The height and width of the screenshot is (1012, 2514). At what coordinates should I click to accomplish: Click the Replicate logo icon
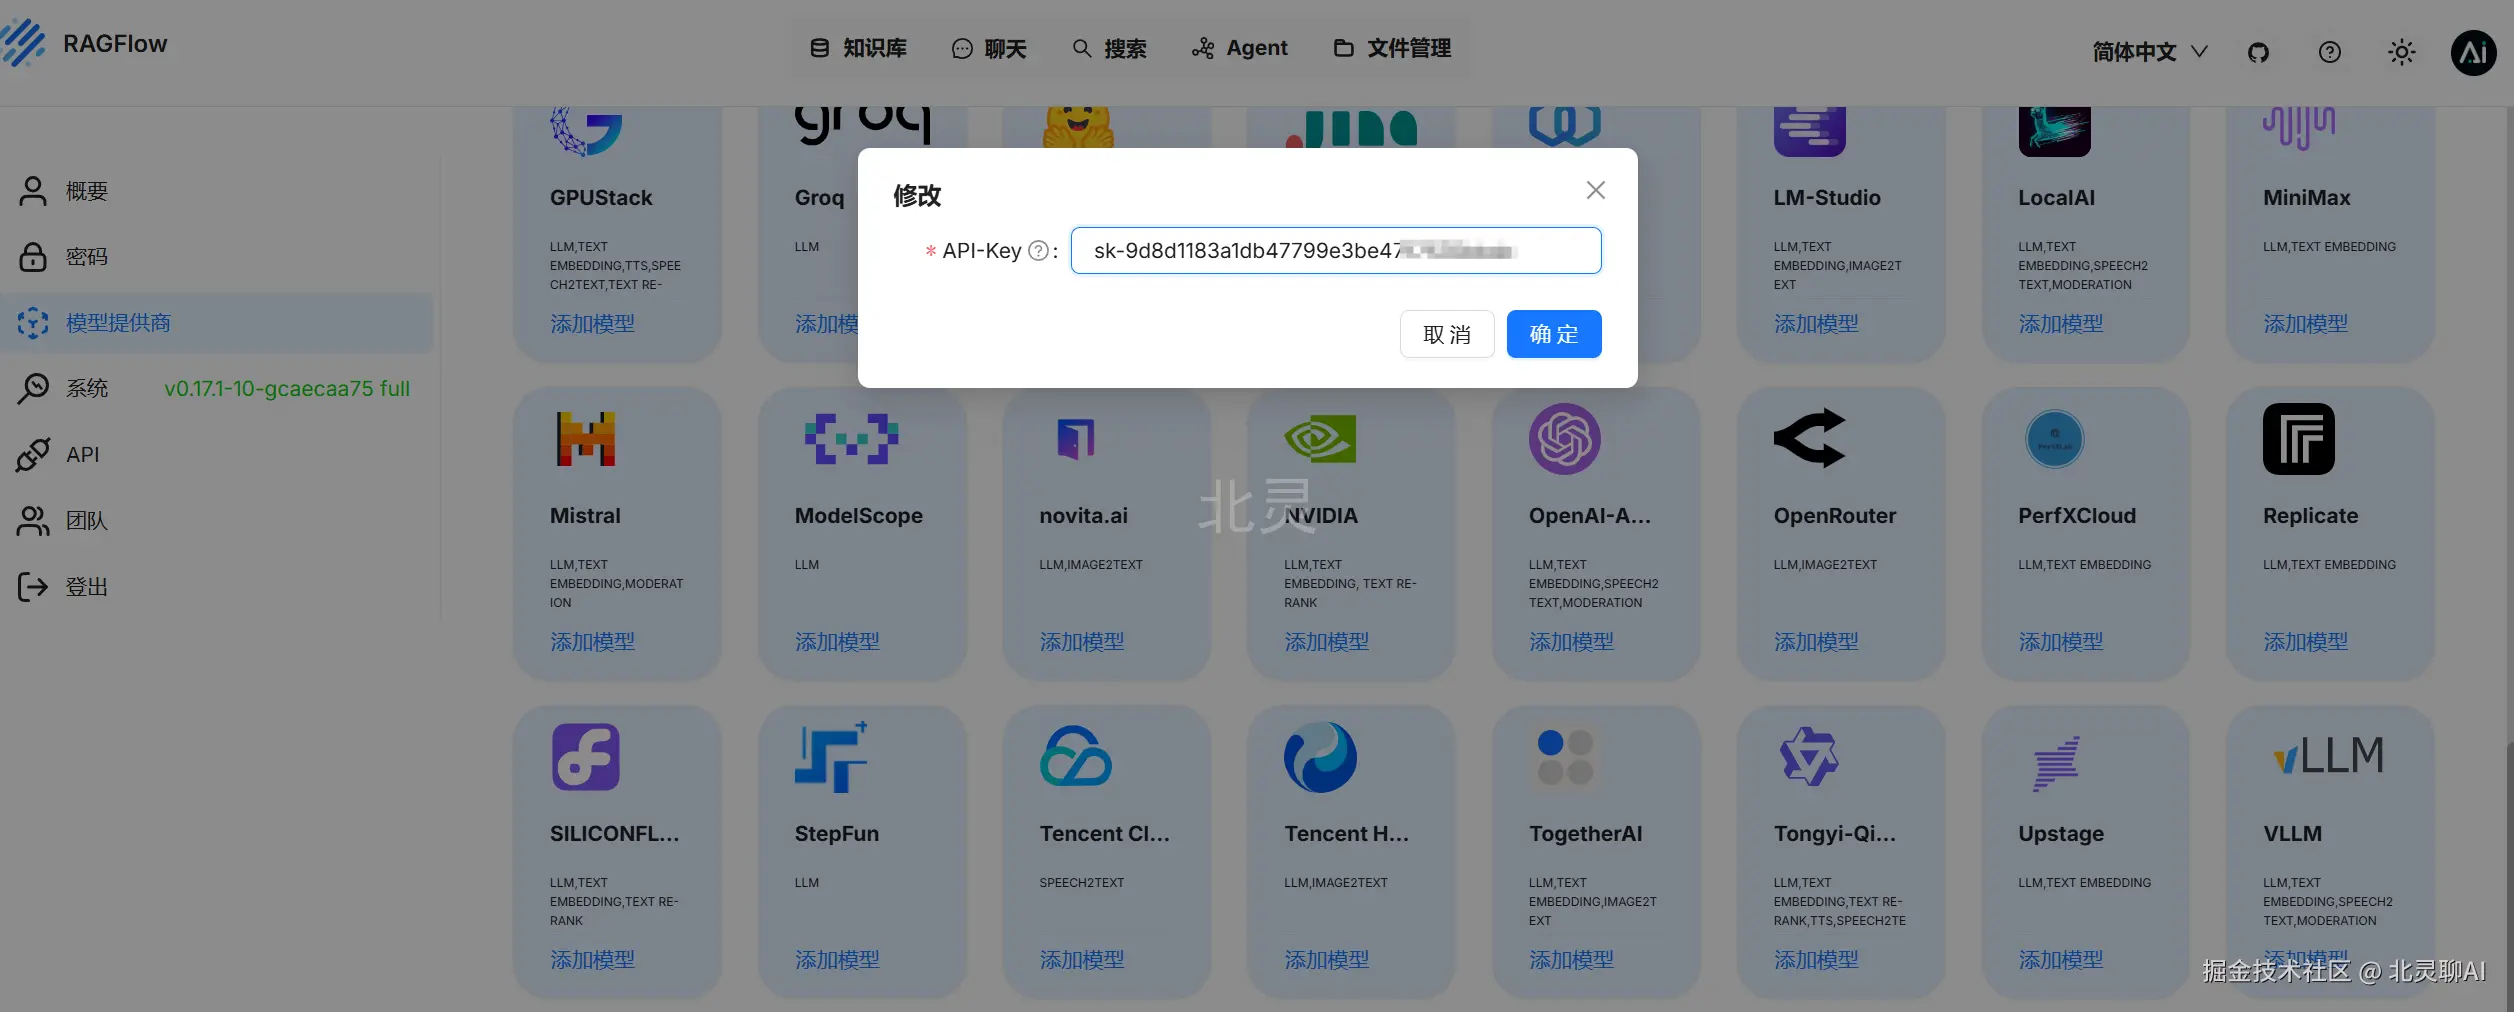(x=2299, y=439)
